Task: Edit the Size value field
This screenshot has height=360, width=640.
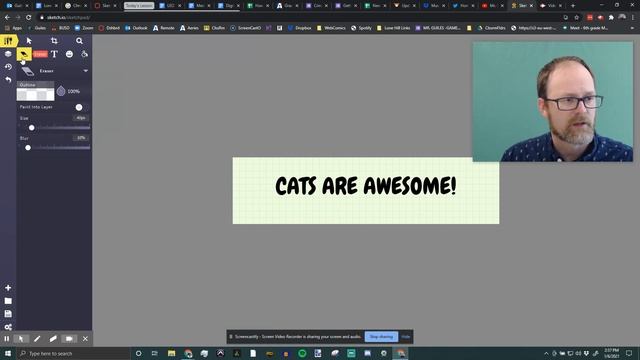Action: (81, 118)
